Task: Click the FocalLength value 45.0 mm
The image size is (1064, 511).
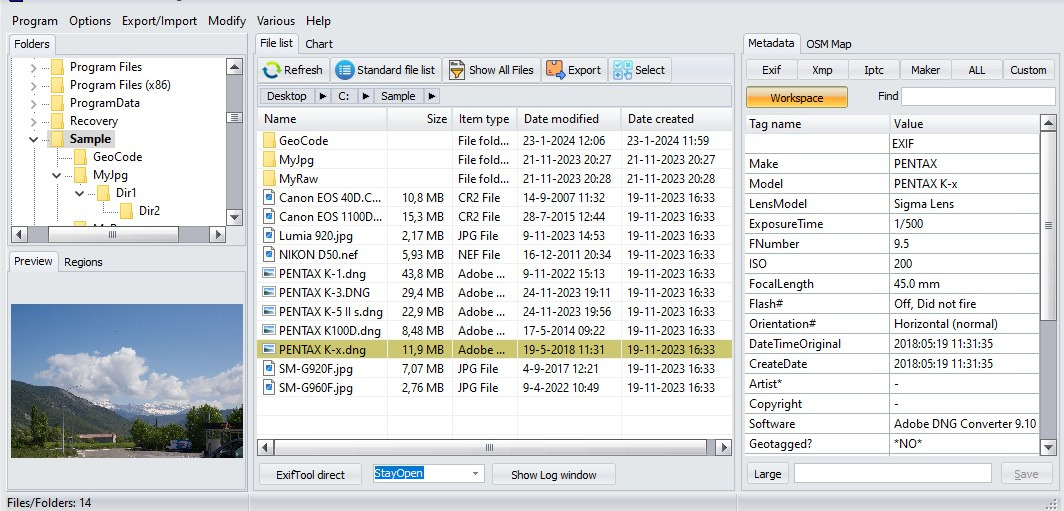Action: [x=917, y=284]
